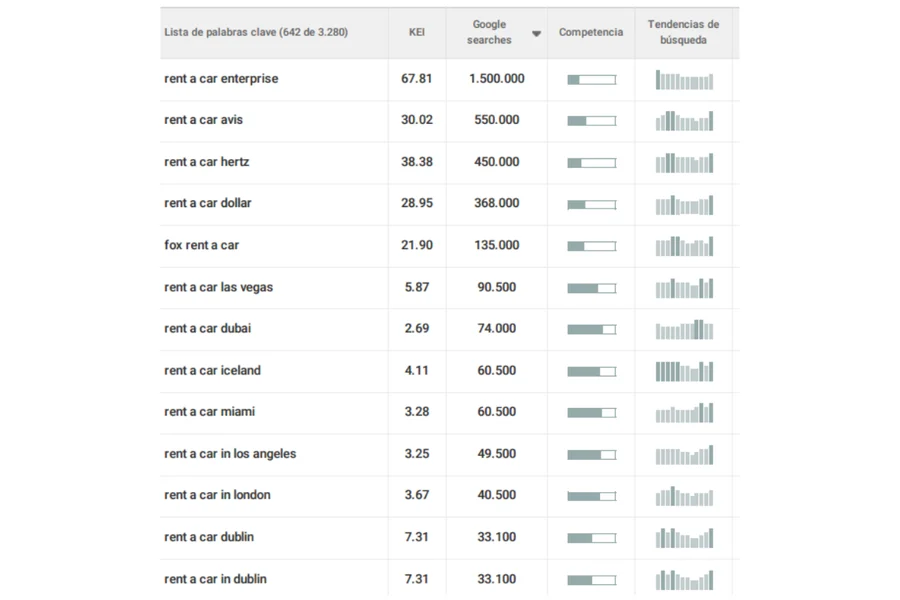This screenshot has height=600, width=900.
Task: Open trend chart for rent a car dubai
Action: (684, 330)
